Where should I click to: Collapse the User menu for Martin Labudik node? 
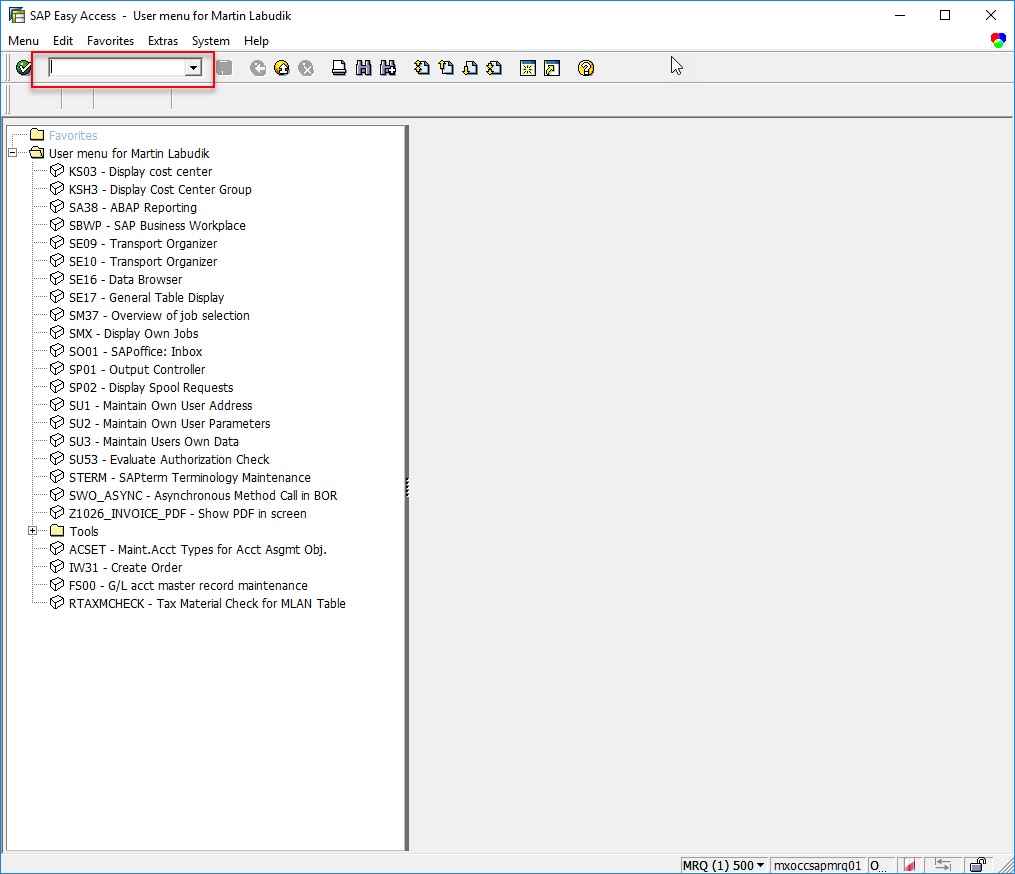(12, 153)
